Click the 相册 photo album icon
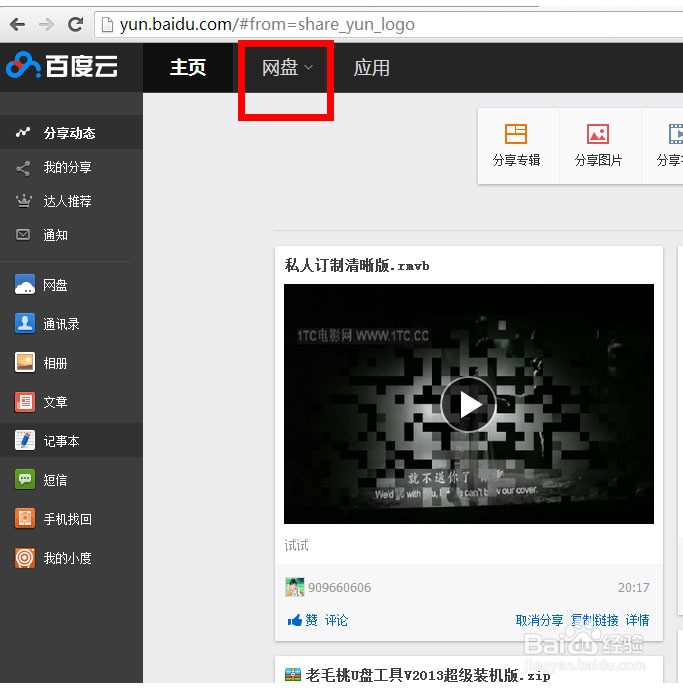683x690 pixels. tap(25, 362)
